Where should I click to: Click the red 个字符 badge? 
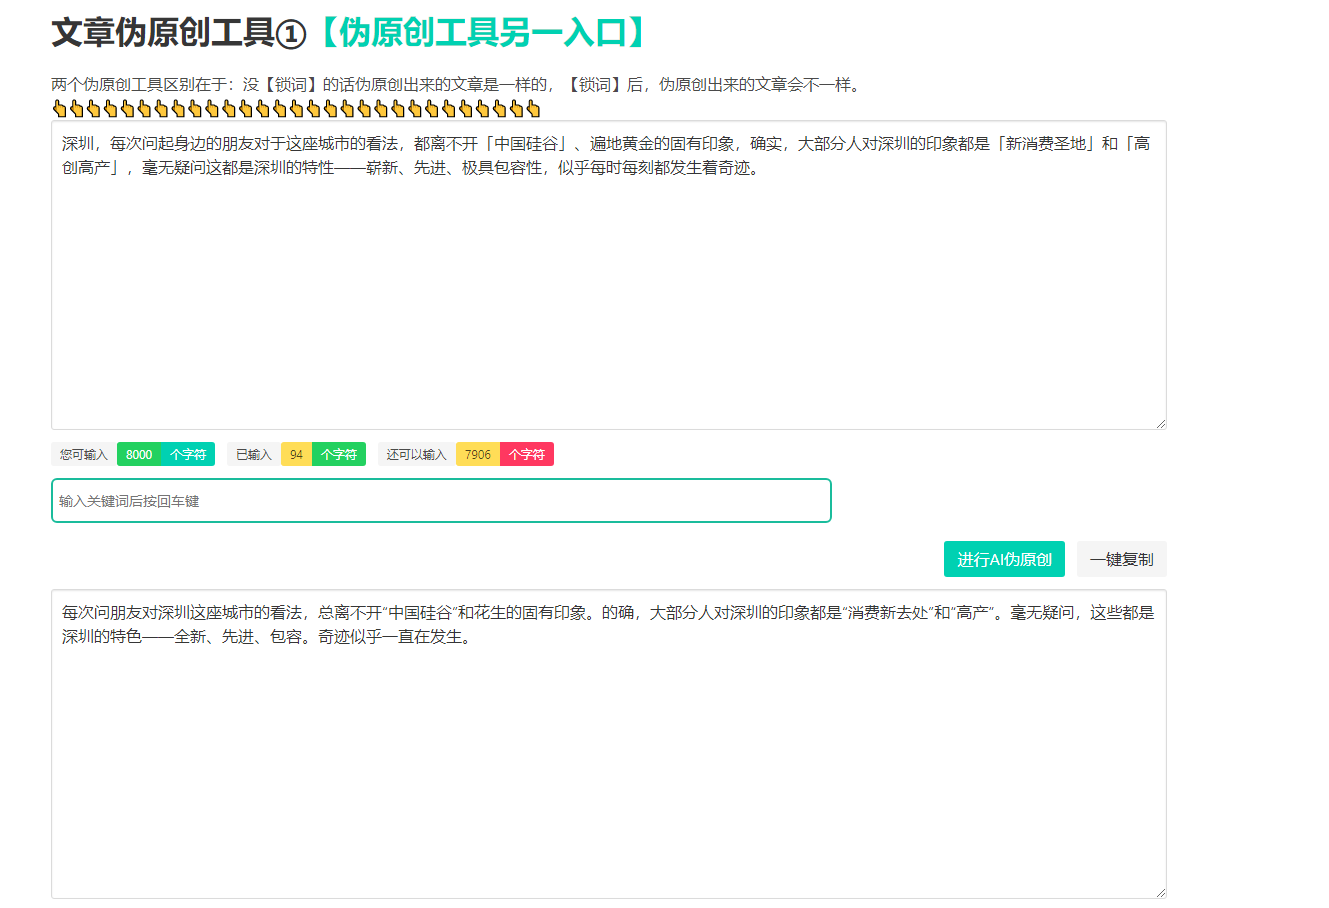click(527, 454)
